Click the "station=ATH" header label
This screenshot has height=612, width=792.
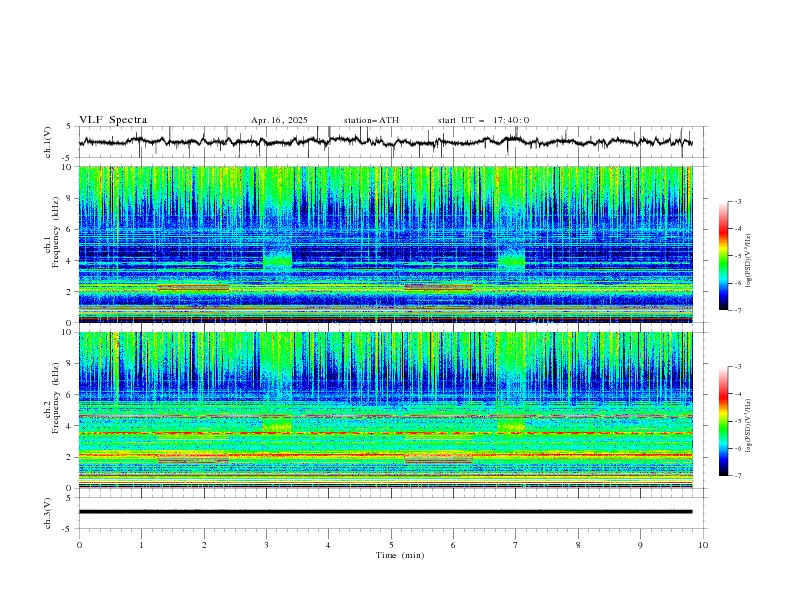pyautogui.click(x=371, y=120)
